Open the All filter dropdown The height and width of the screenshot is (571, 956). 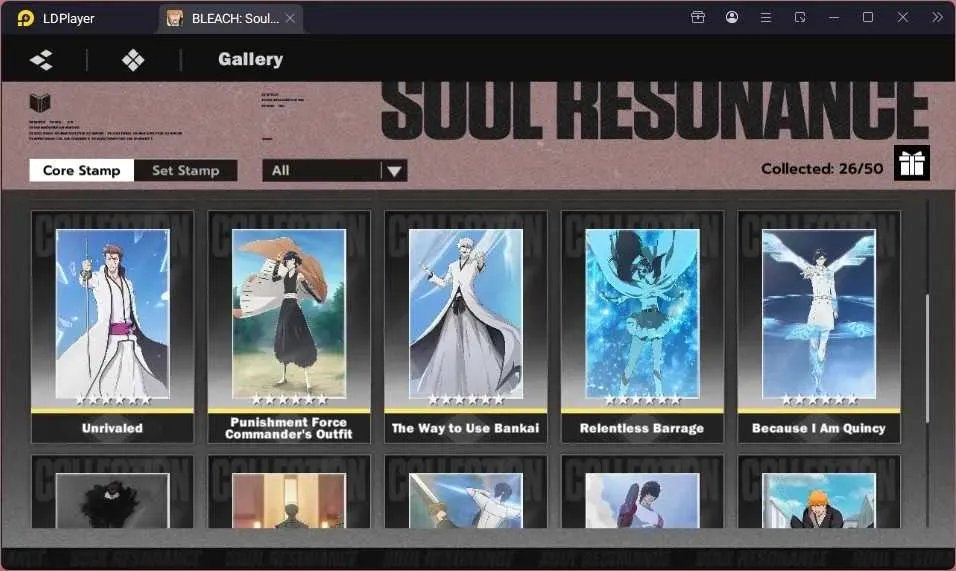pyautogui.click(x=335, y=171)
